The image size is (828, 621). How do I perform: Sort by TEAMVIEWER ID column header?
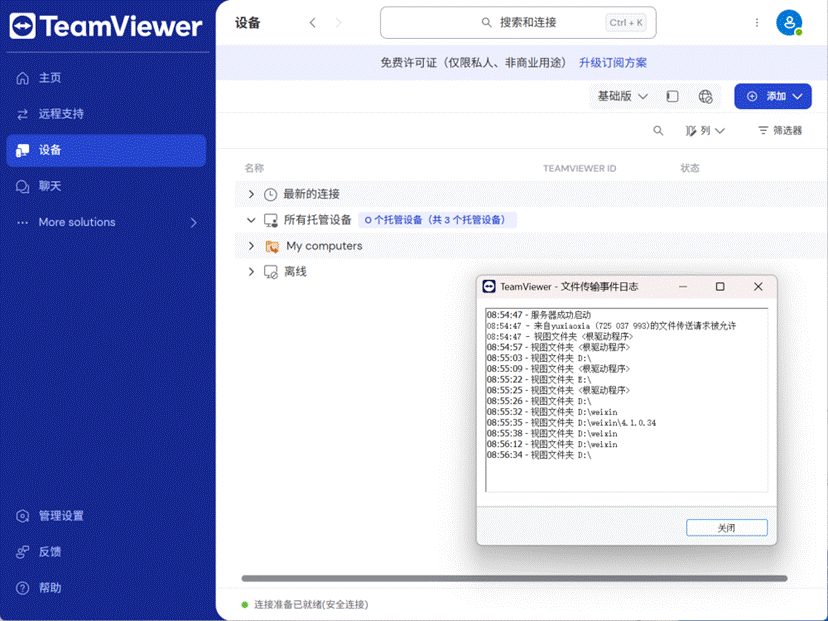[x=579, y=168]
